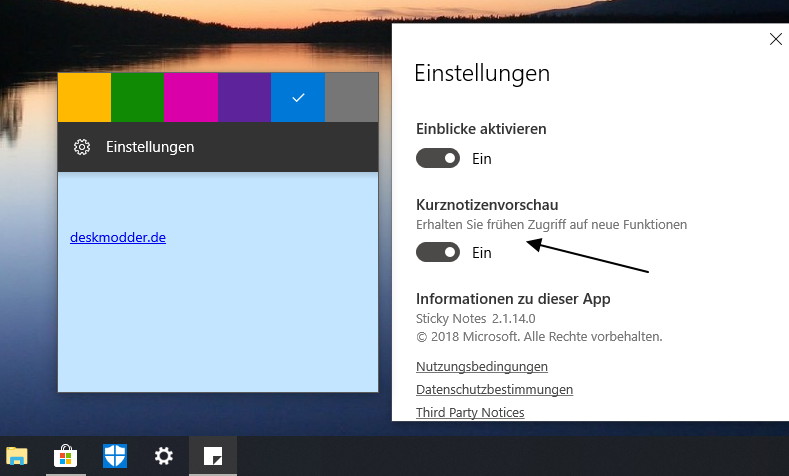This screenshot has width=789, height=476.
Task: Select the purple note color swatch
Action: click(245, 97)
